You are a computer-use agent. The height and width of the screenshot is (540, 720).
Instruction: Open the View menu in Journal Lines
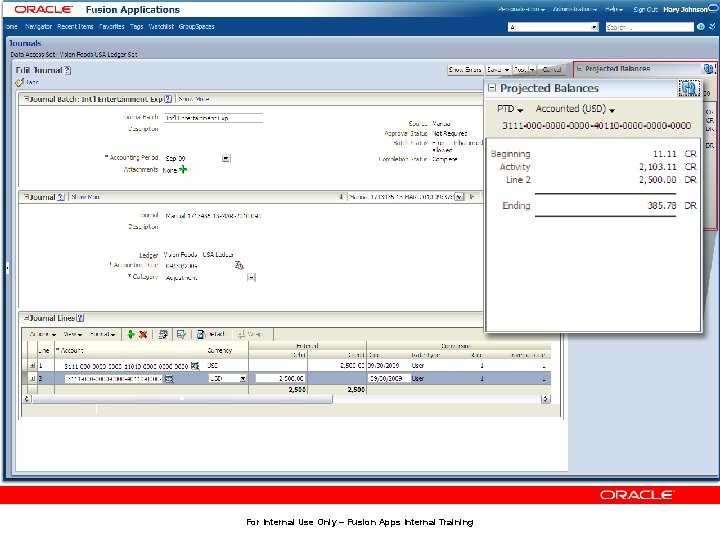72,334
